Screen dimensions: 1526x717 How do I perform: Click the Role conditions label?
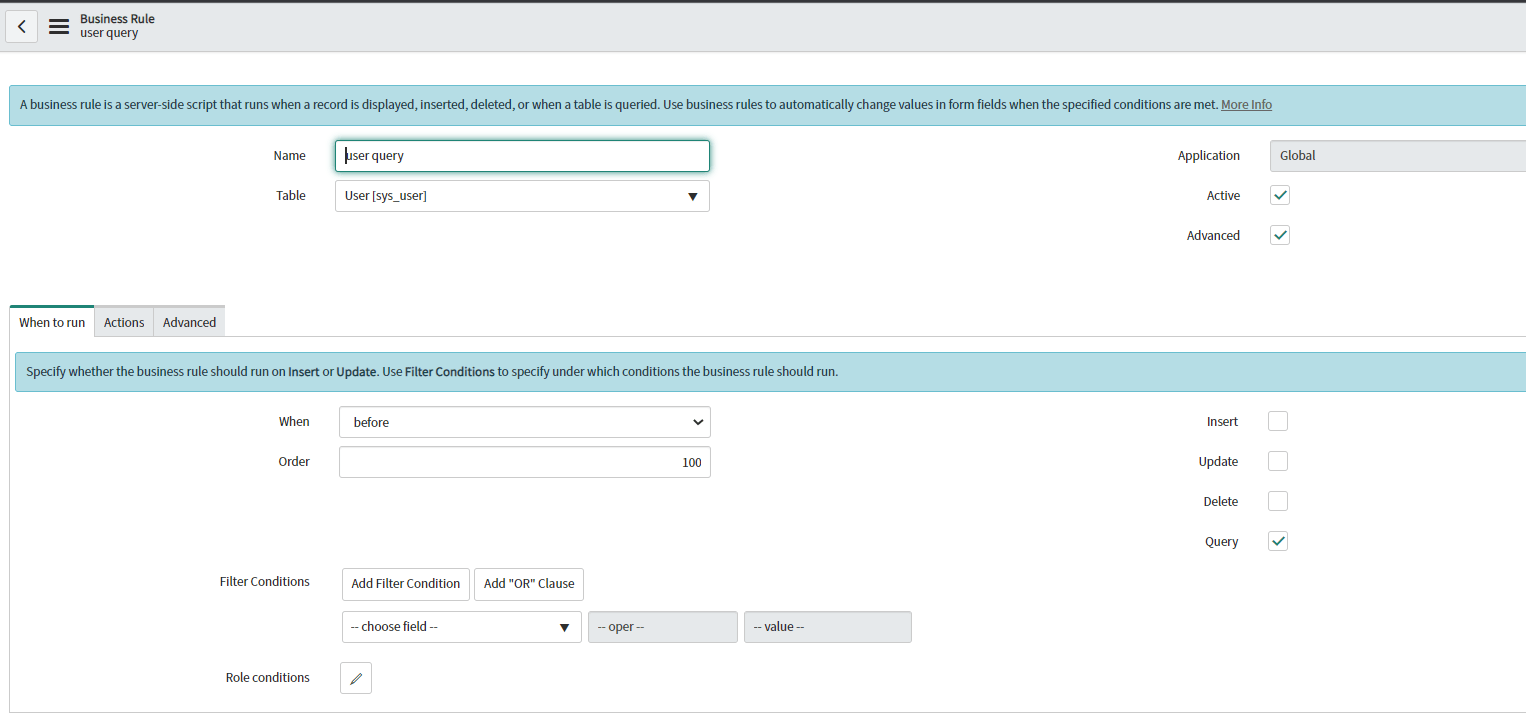point(268,678)
